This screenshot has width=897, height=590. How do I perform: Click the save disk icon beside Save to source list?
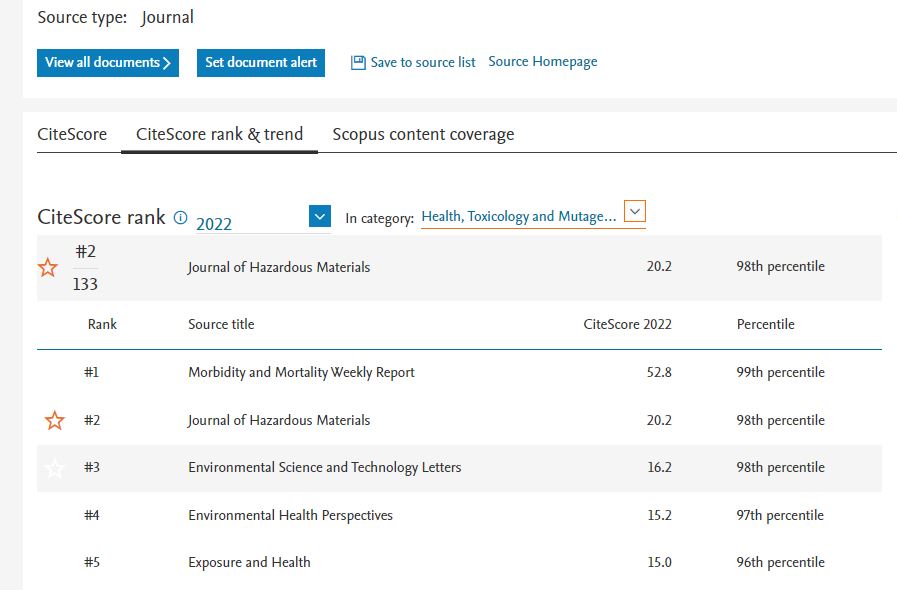click(x=358, y=62)
